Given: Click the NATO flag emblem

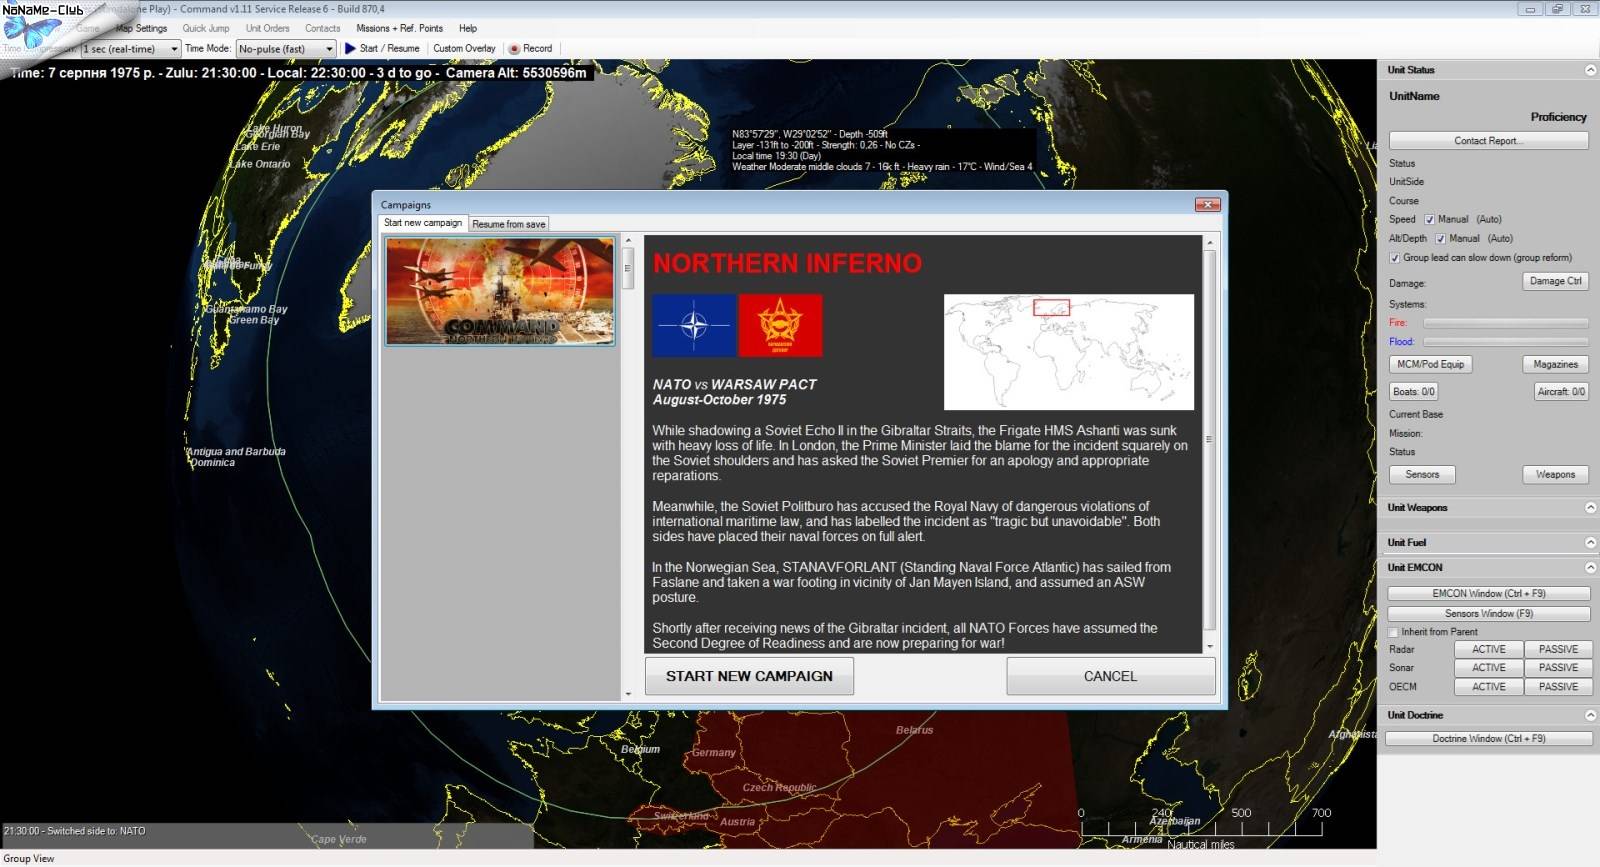Looking at the screenshot, I should [694, 325].
